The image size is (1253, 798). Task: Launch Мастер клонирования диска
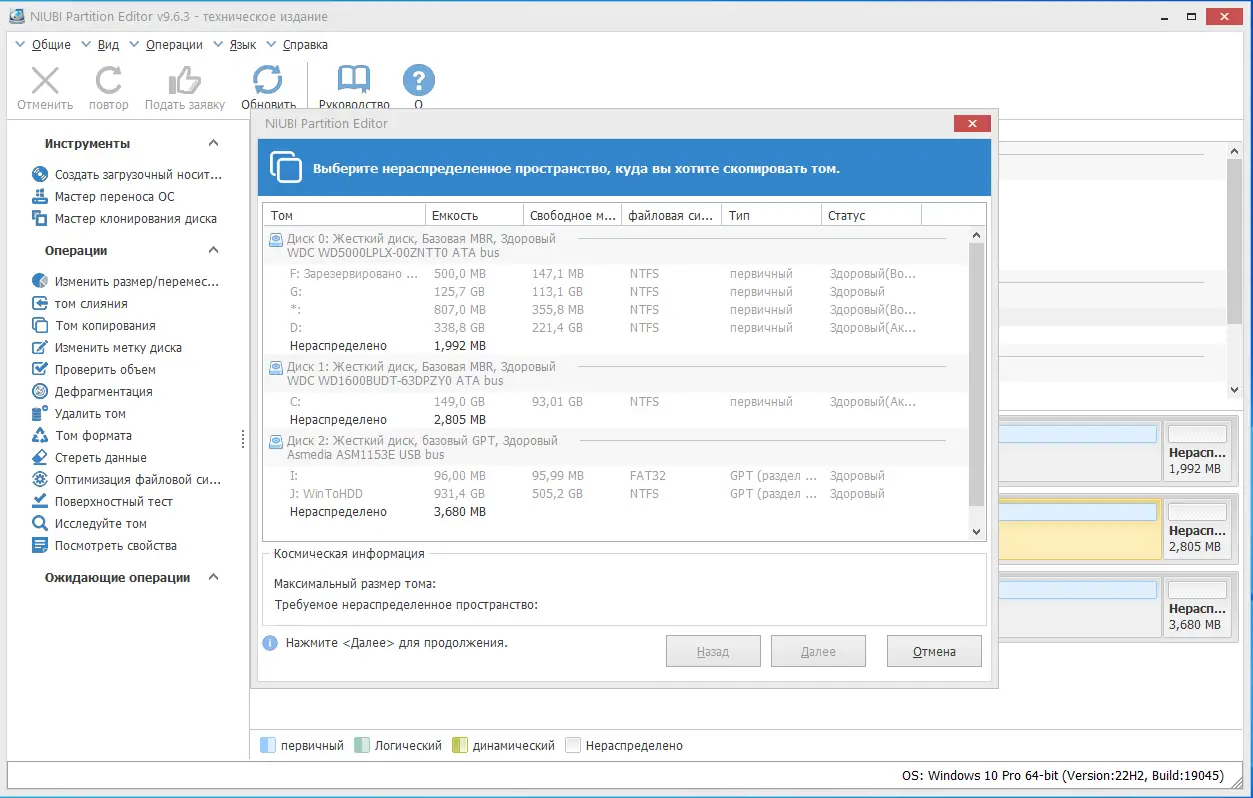click(124, 218)
